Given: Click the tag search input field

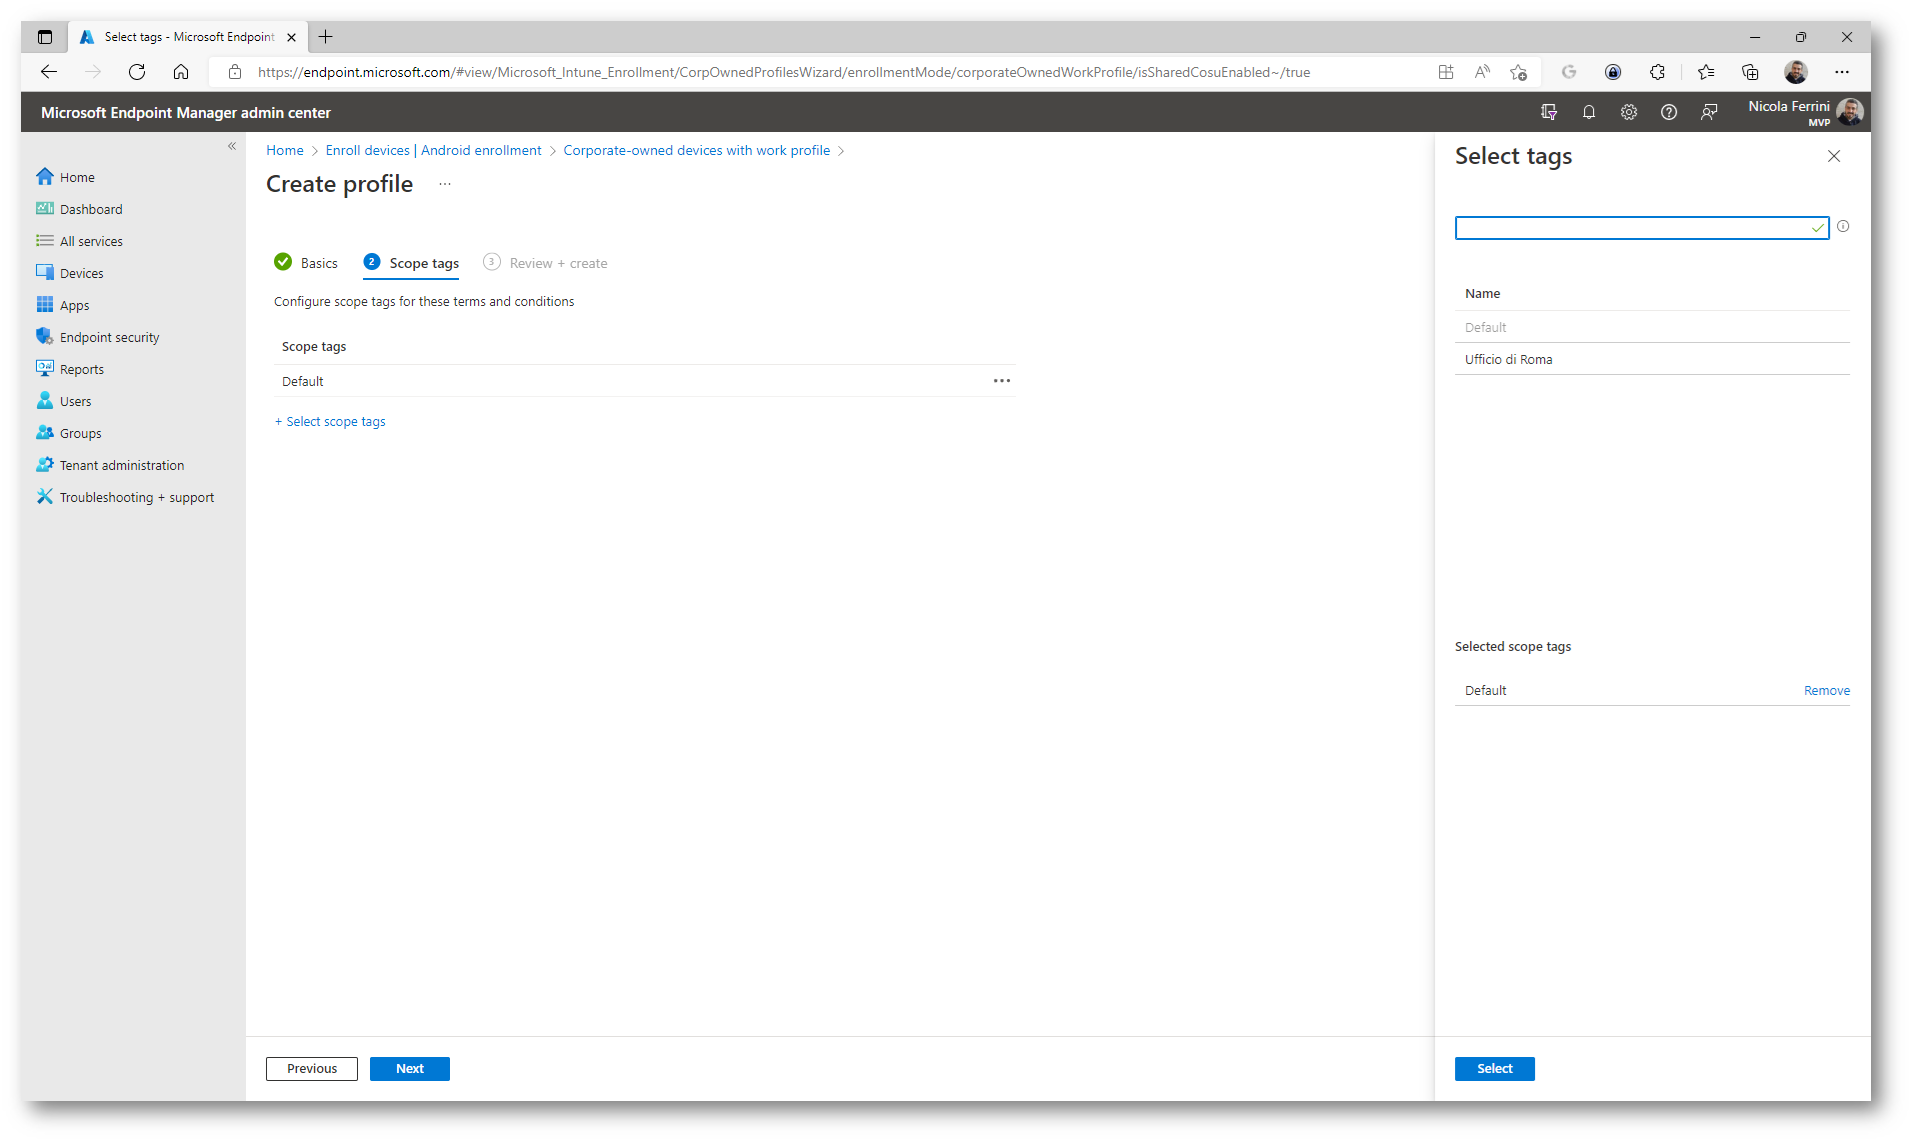Looking at the screenshot, I should (x=1641, y=228).
